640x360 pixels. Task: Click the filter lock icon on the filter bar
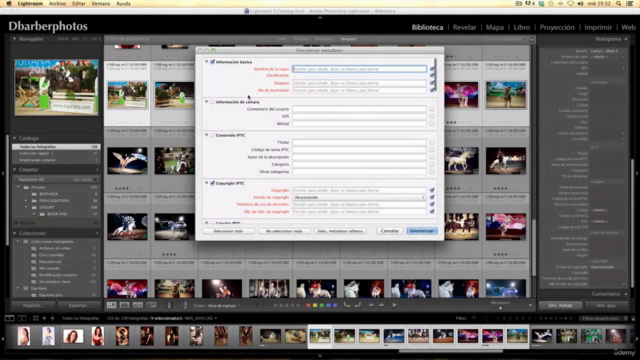click(x=531, y=39)
